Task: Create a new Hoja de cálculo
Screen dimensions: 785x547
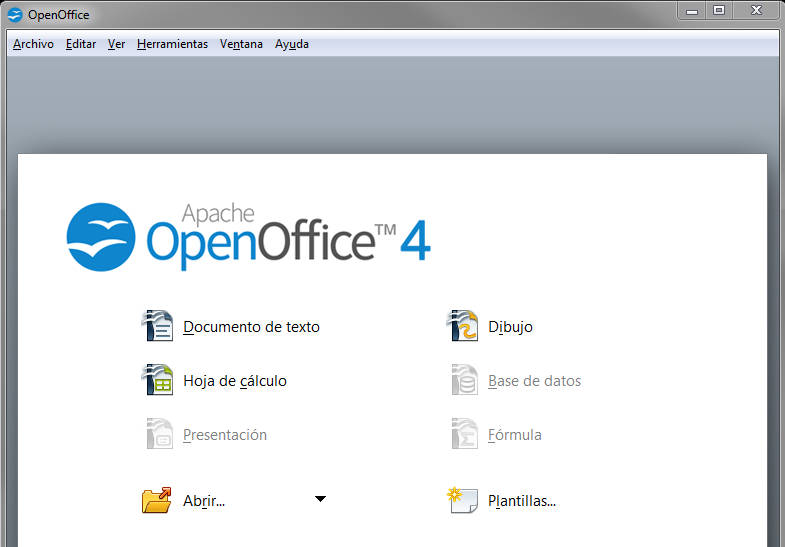Action: (x=235, y=381)
